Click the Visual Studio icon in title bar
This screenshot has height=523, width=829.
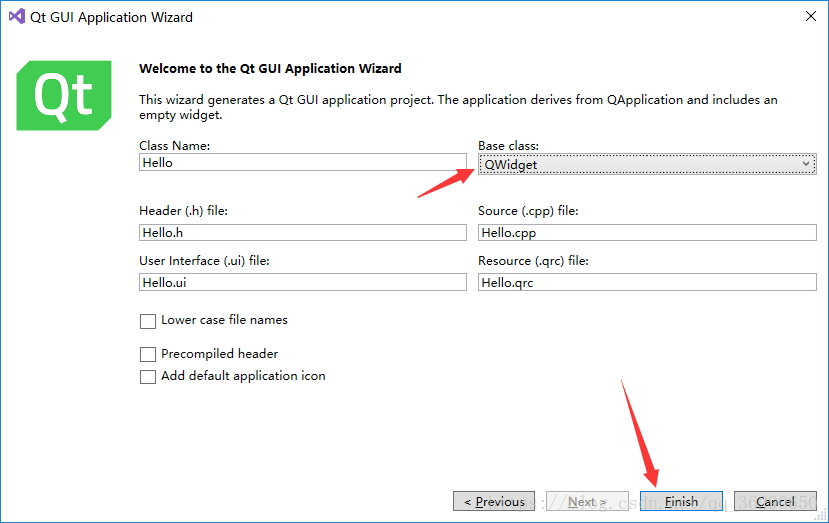point(17,16)
